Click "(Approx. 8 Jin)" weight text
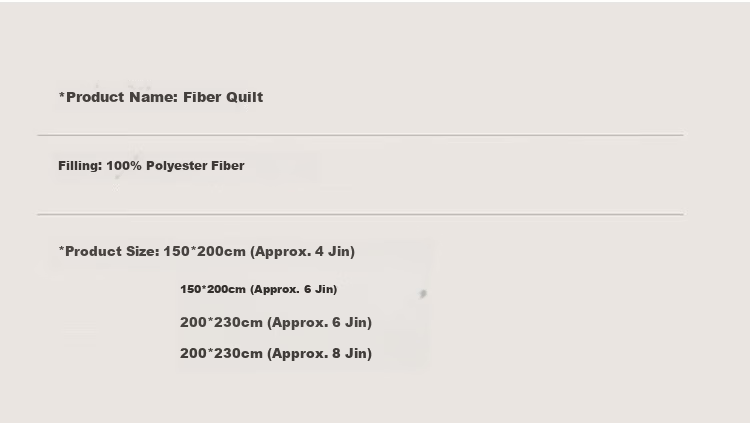Screen dimensions: 750x423 pyautogui.click(x=320, y=354)
